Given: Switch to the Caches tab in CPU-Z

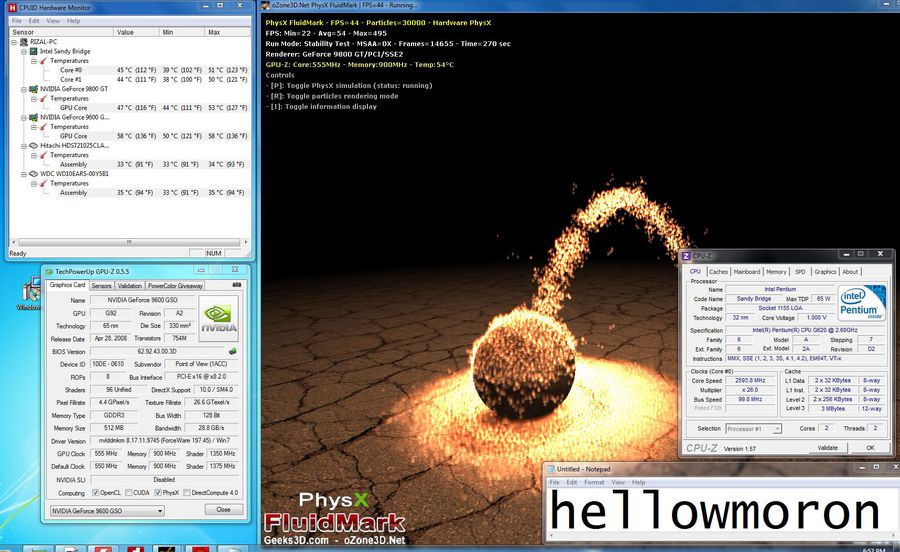Looking at the screenshot, I should (x=718, y=272).
